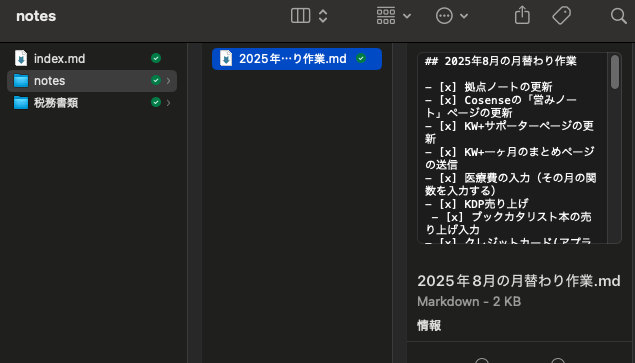Screen dimensions: 635x363
Task: Click file name 2025年8月の月替わり作業.md in preview
Action: pos(519,281)
